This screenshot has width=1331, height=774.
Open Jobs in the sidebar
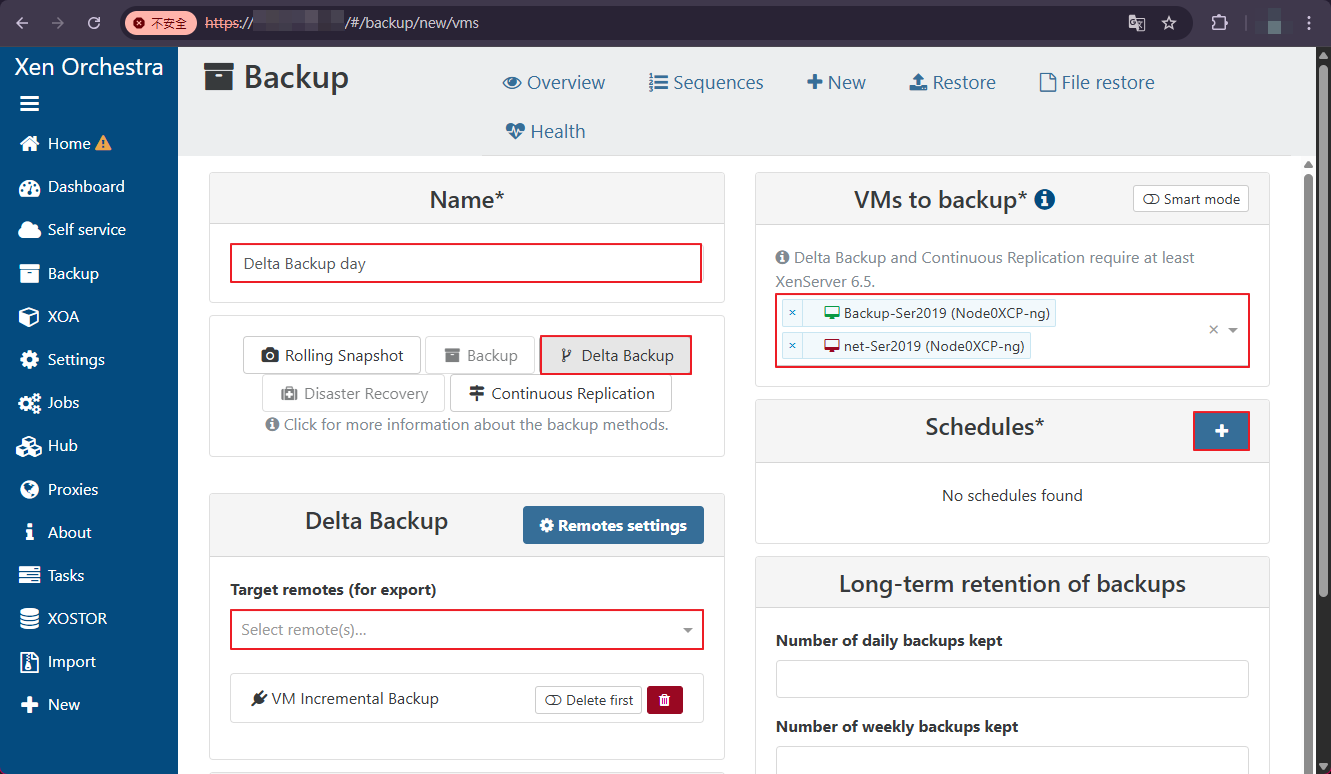[49, 403]
